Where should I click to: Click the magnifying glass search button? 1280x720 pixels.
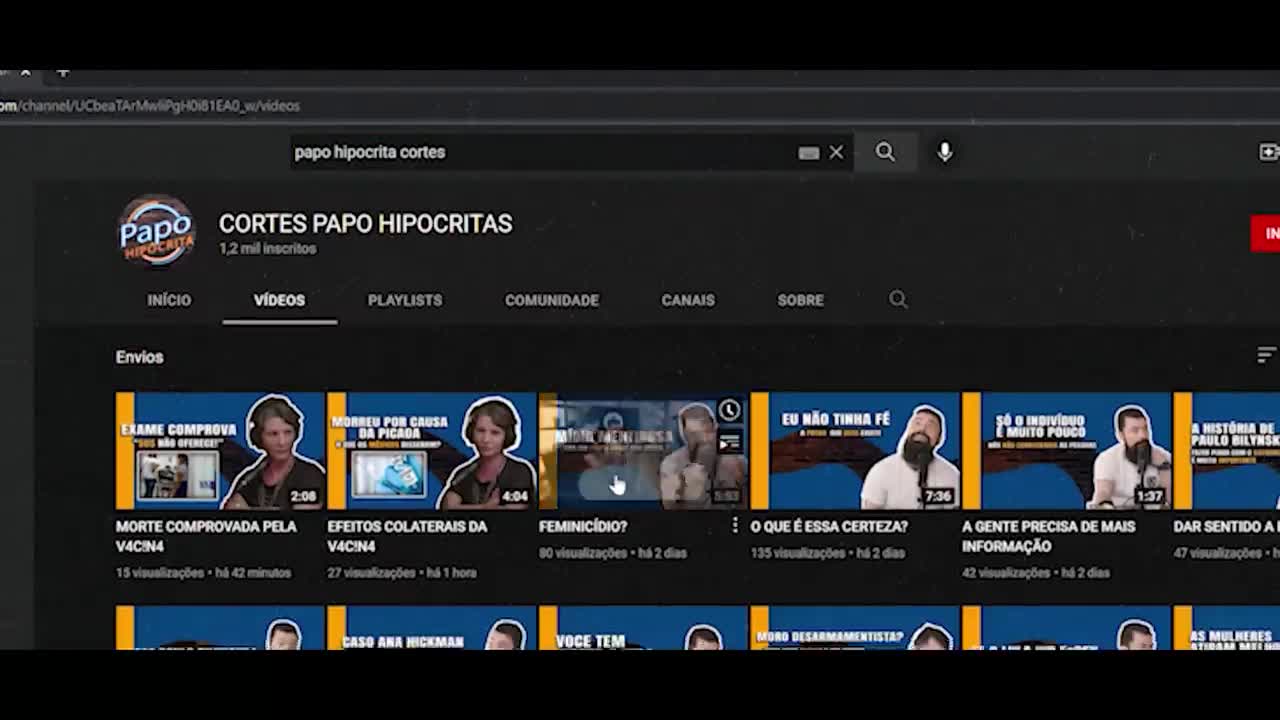885,152
